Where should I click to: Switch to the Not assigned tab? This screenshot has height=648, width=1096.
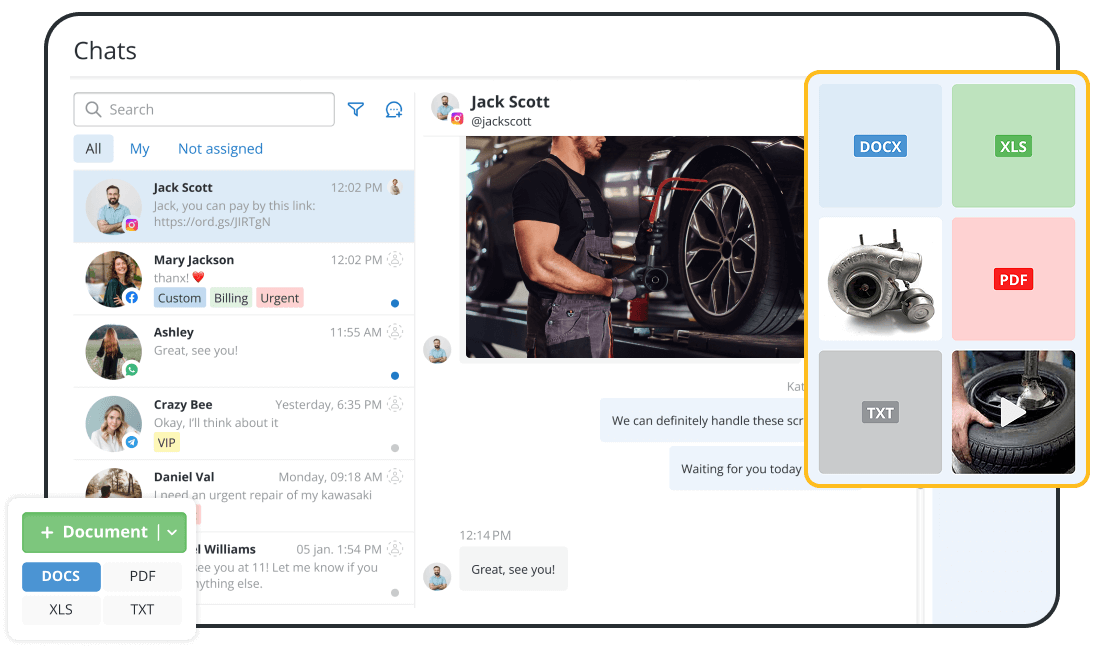pyautogui.click(x=220, y=148)
